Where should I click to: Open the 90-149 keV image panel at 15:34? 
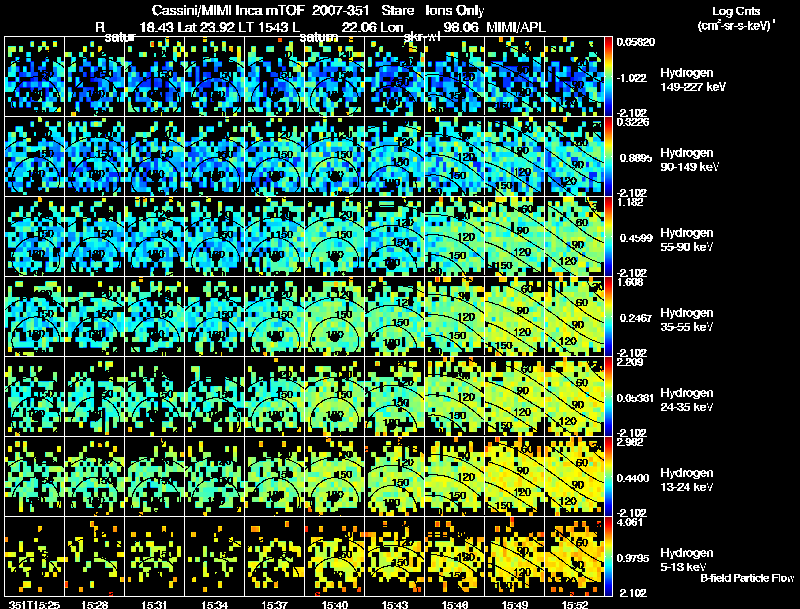tap(214, 157)
